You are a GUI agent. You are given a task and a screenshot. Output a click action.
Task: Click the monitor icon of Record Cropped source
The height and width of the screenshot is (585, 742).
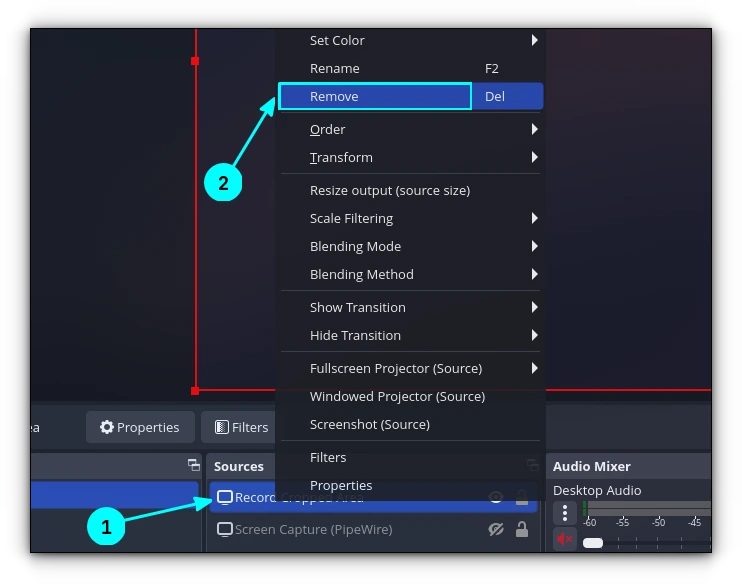pyautogui.click(x=224, y=497)
